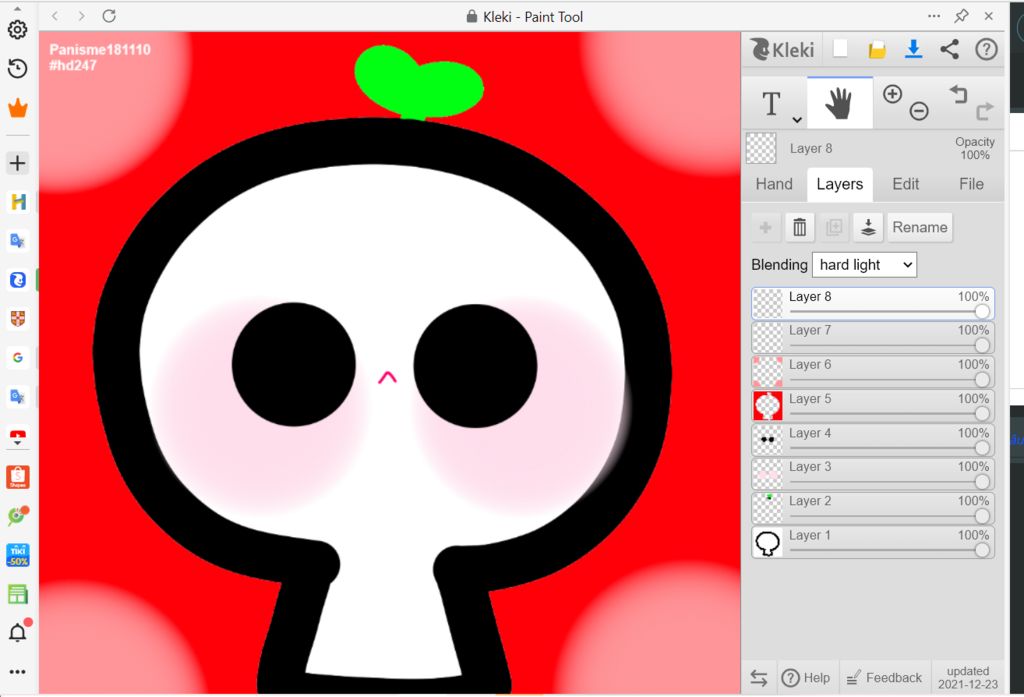Go back in browser panel
1024x697 pixels.
click(56, 16)
